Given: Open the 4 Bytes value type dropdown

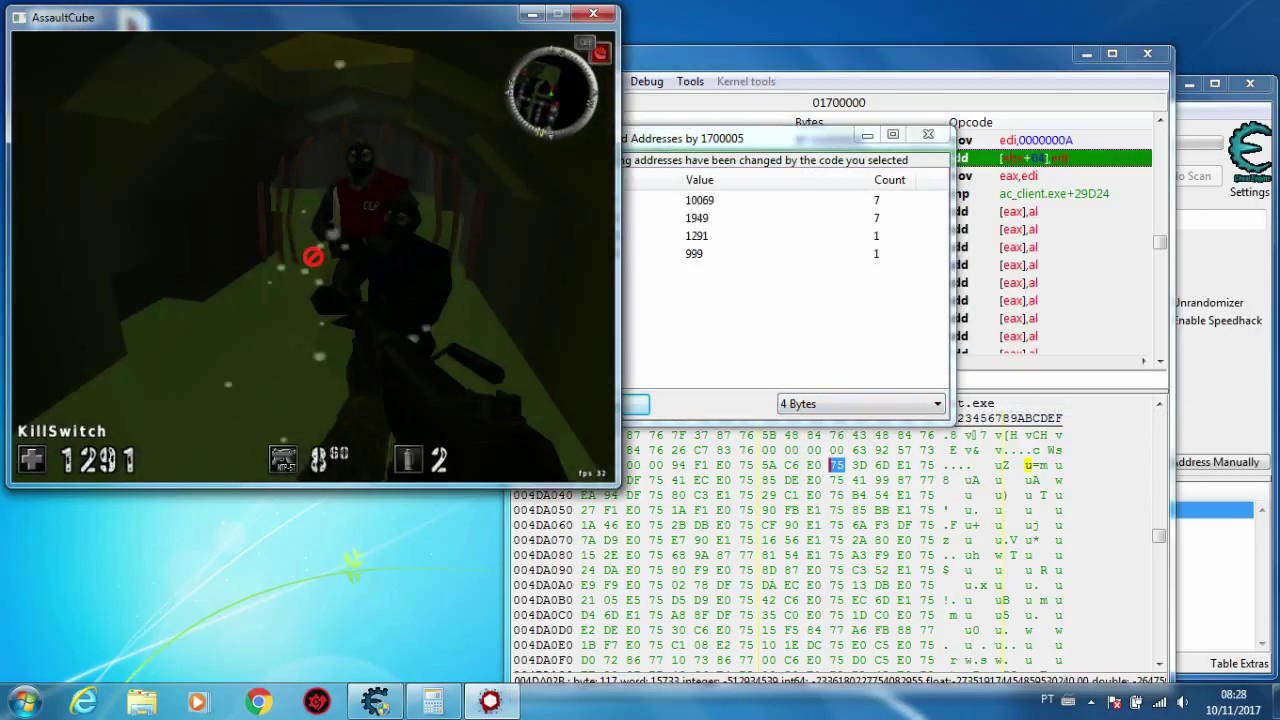Looking at the screenshot, I should pyautogui.click(x=861, y=404).
